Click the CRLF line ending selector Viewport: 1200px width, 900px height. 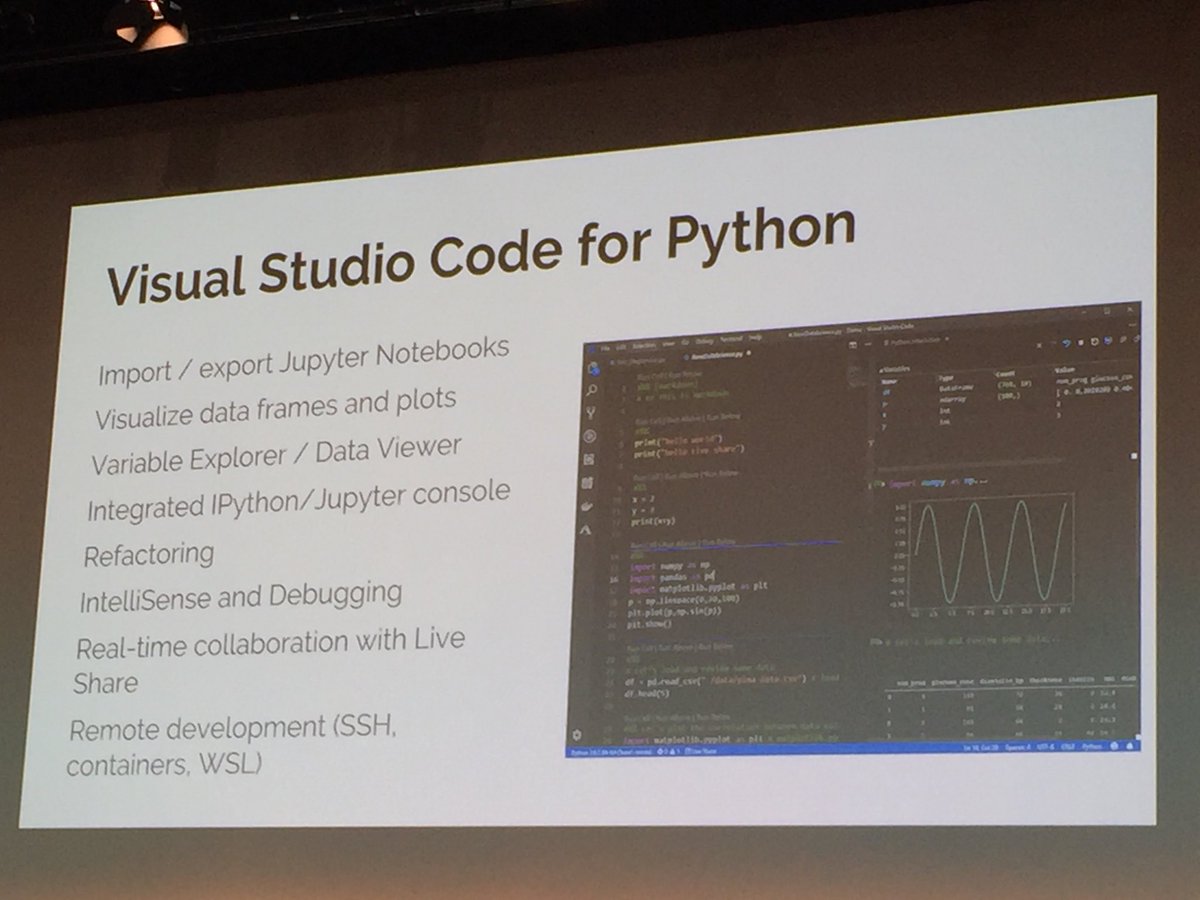point(1068,747)
